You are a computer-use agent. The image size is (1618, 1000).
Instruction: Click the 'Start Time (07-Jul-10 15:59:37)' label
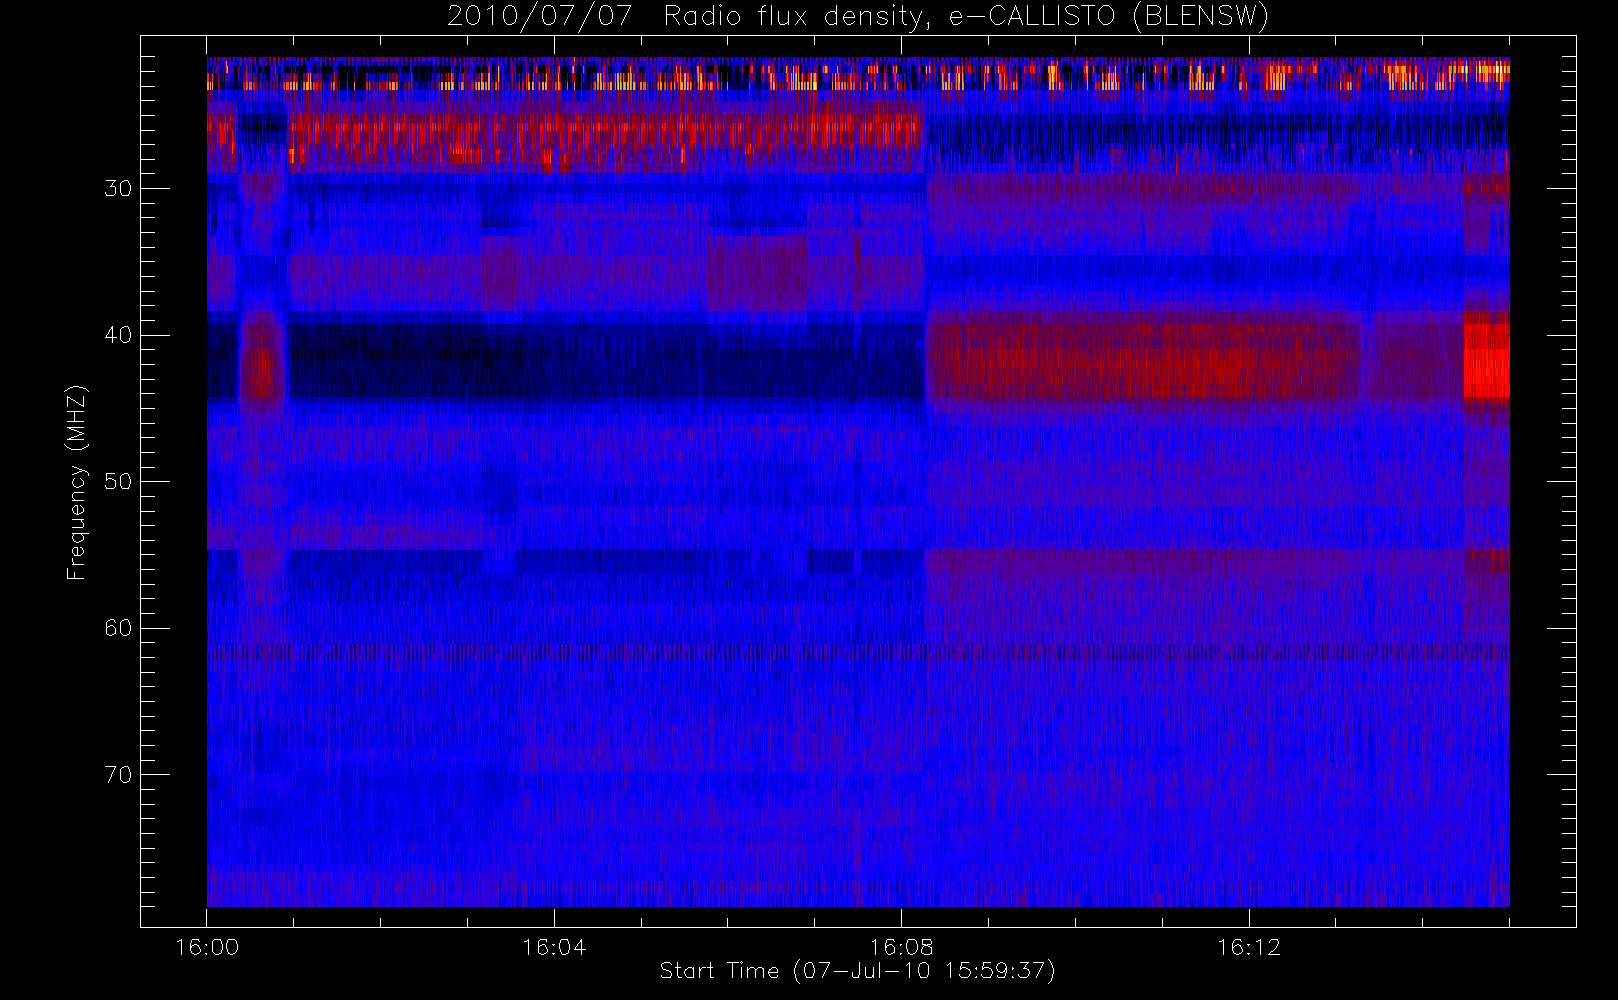pos(858,971)
